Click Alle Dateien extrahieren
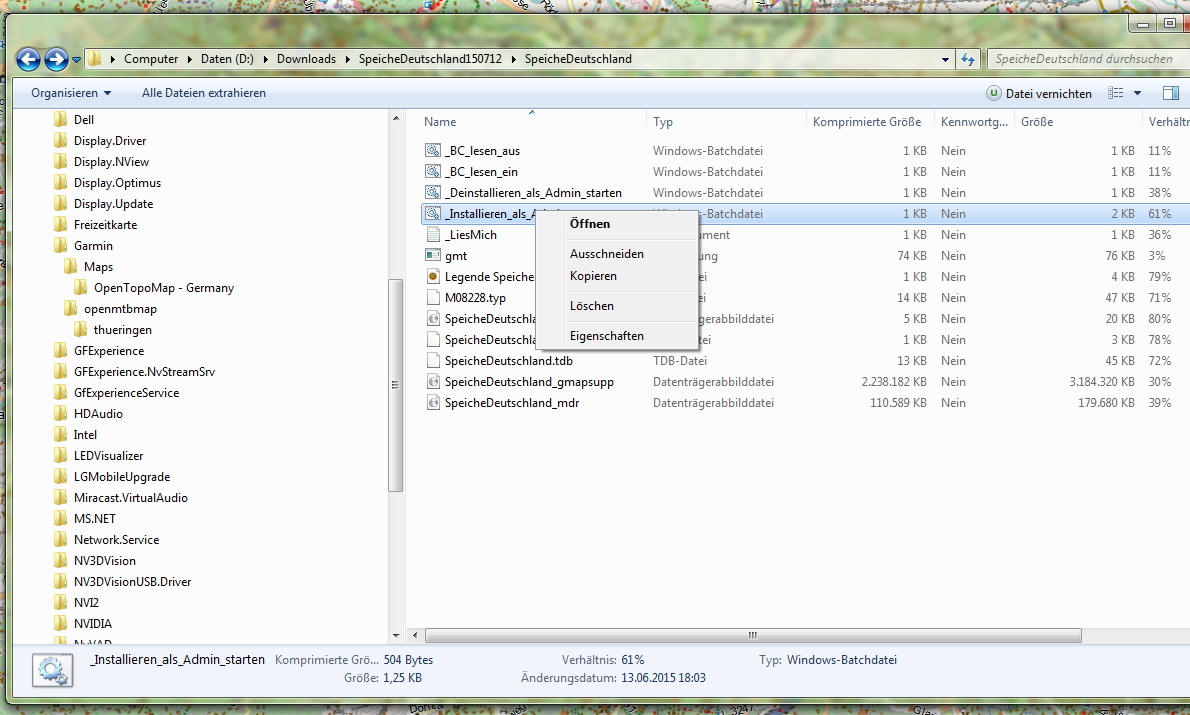The image size is (1190, 715). (204, 93)
